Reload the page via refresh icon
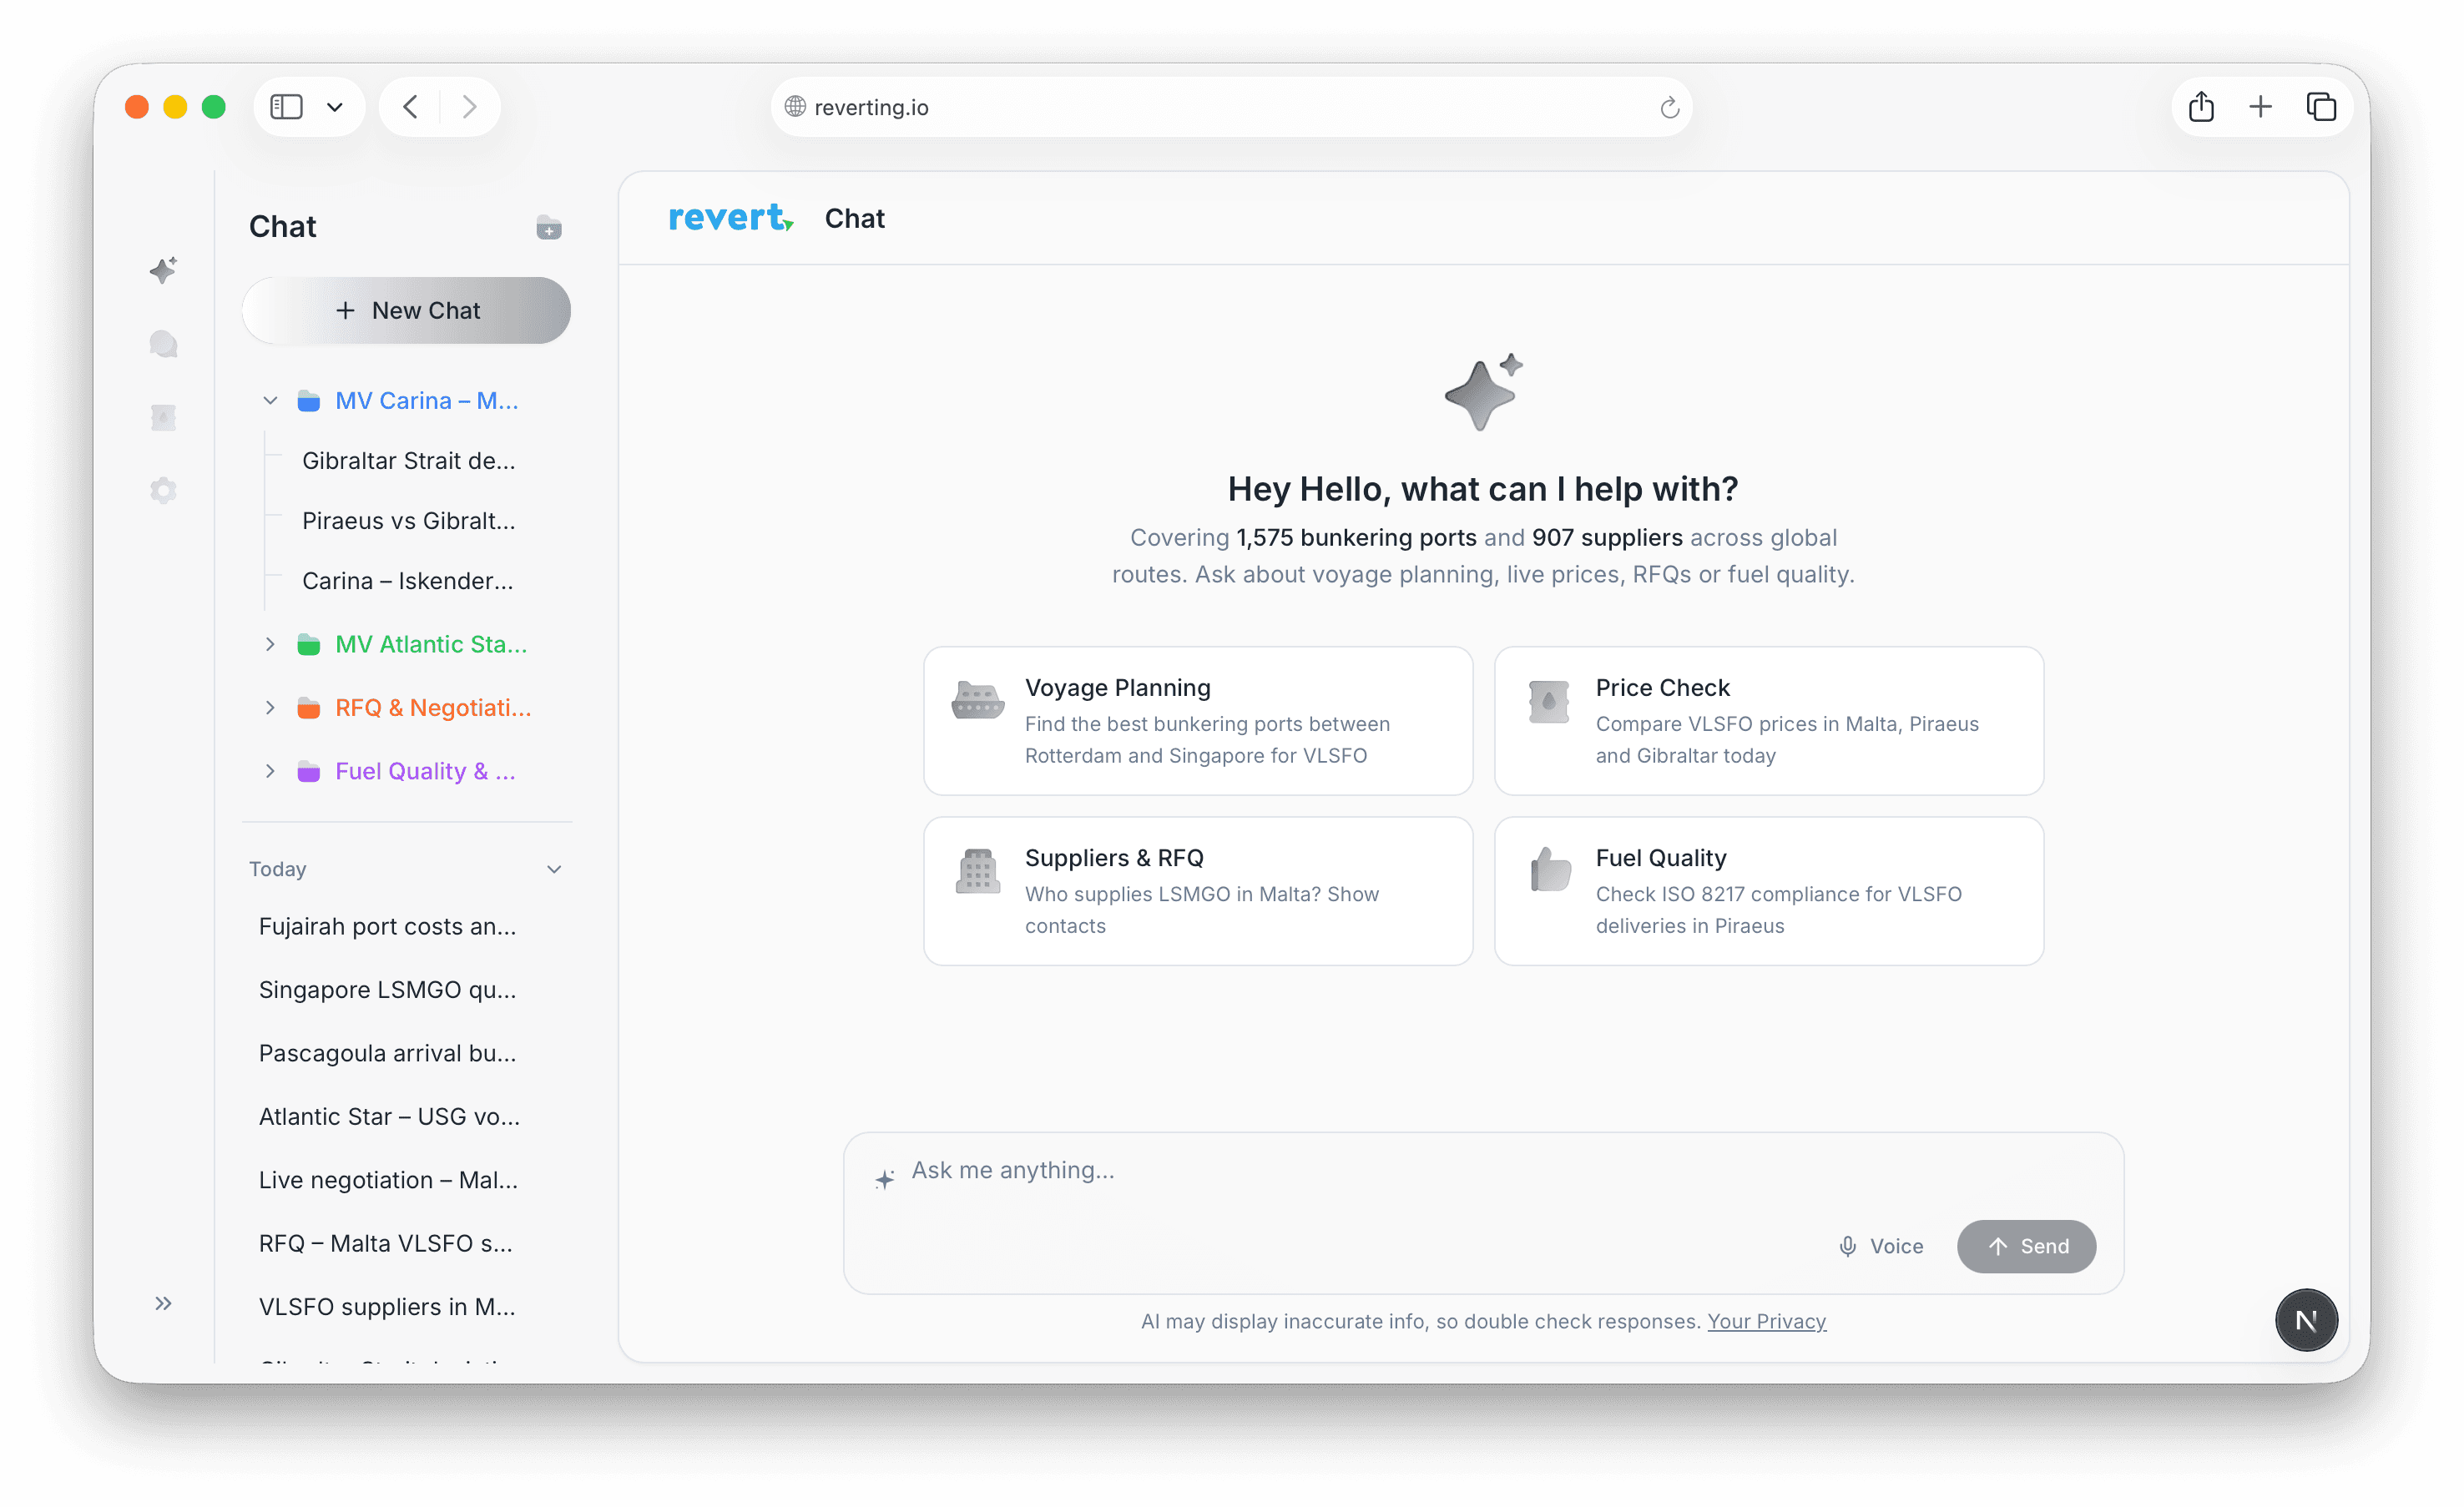The height and width of the screenshot is (1507, 2464). (x=1669, y=107)
